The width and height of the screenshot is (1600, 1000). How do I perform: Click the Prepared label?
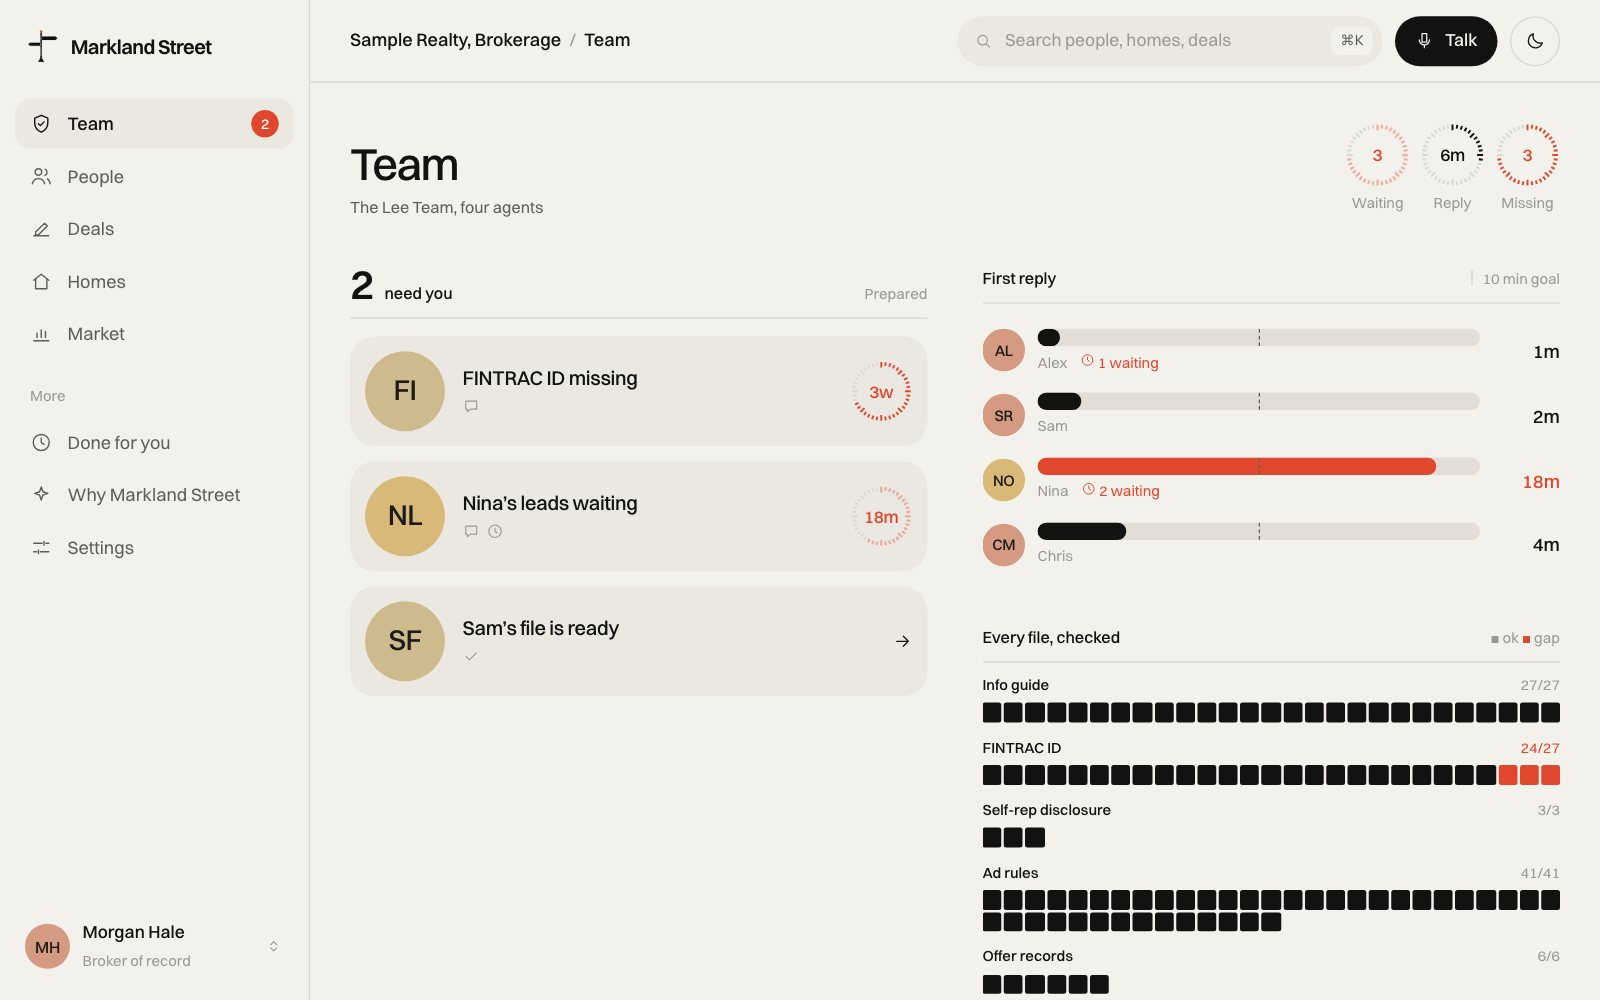click(895, 294)
